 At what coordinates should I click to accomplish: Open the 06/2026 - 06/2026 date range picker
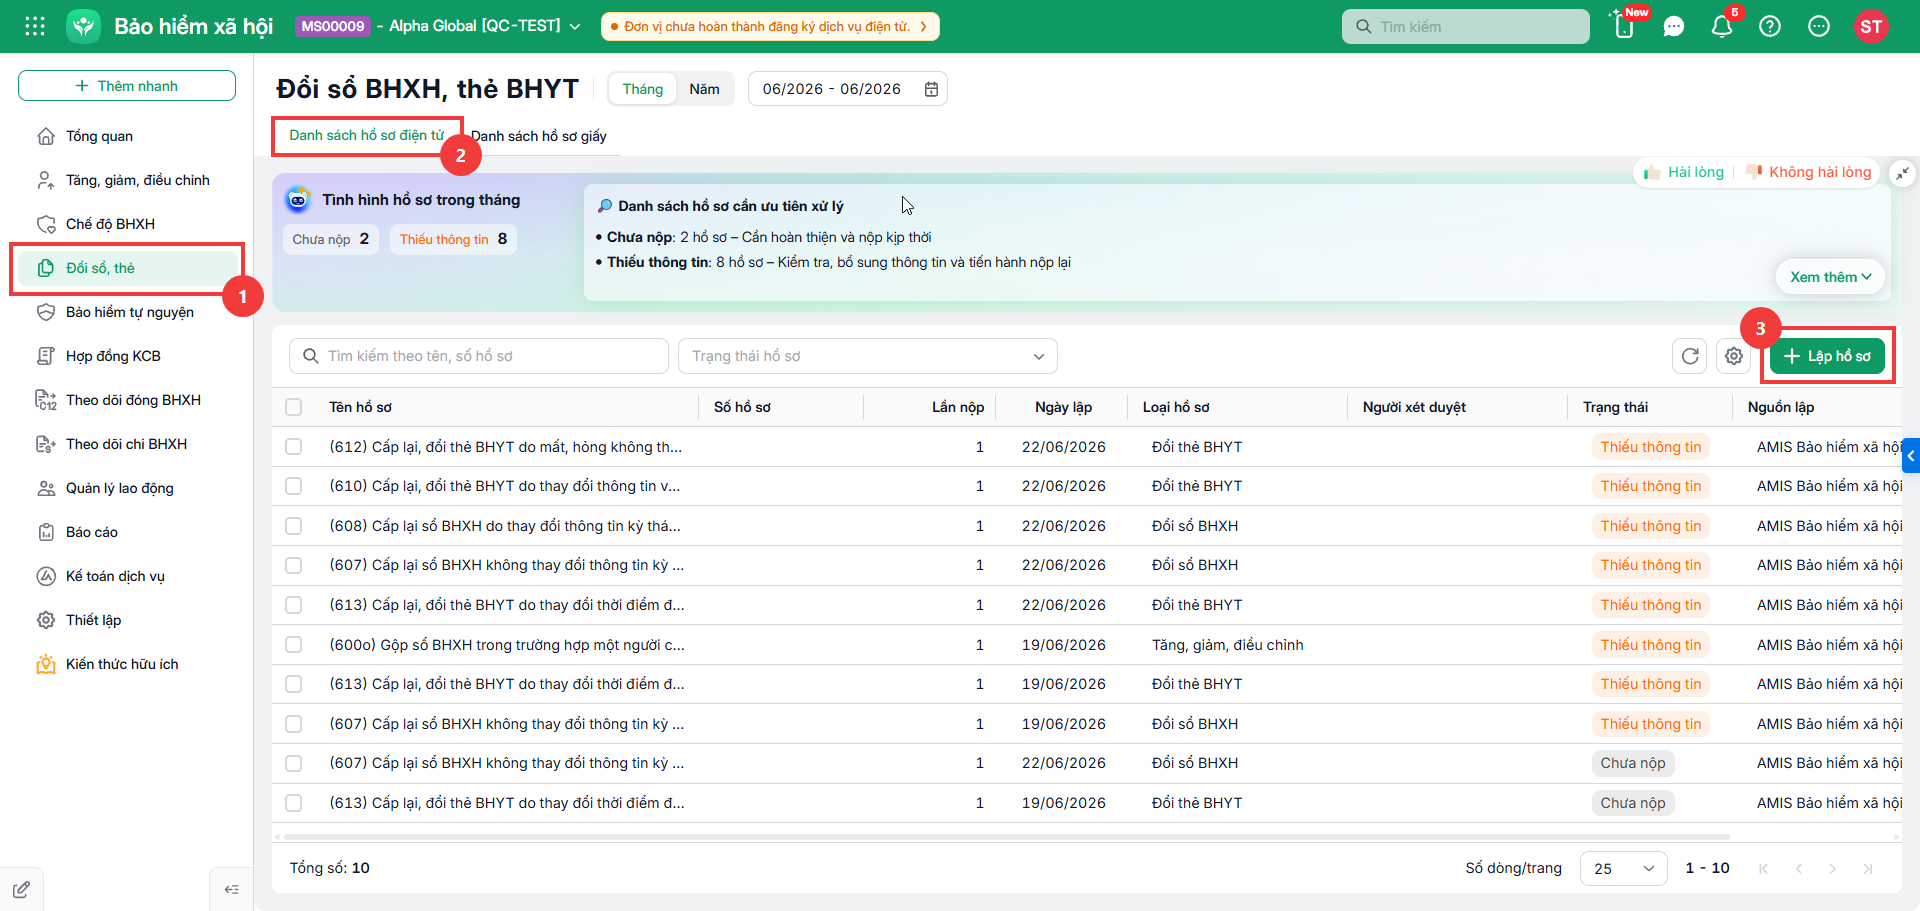tap(848, 89)
